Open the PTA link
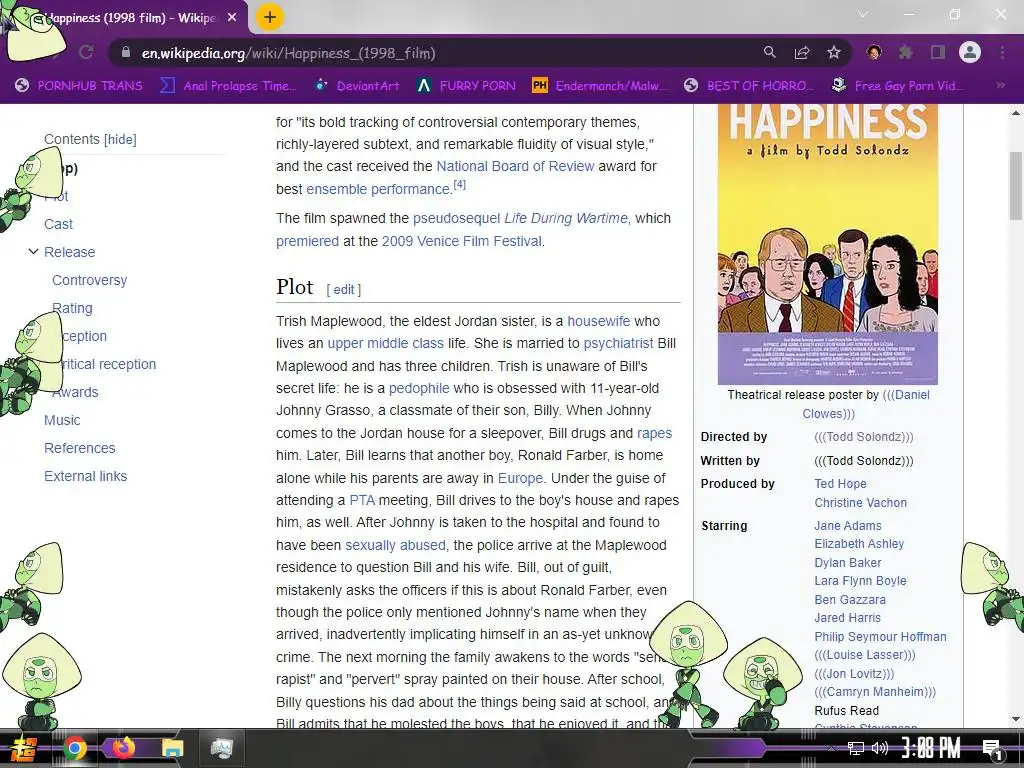 click(362, 500)
